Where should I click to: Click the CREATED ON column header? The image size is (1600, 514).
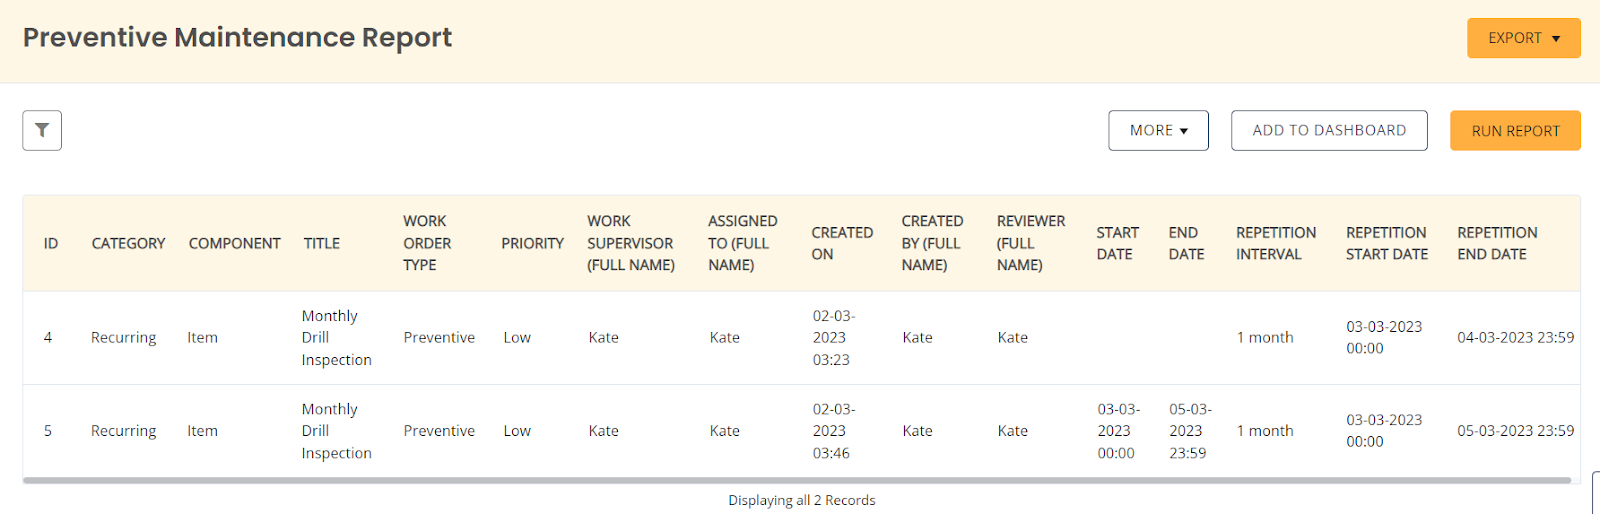click(842, 243)
